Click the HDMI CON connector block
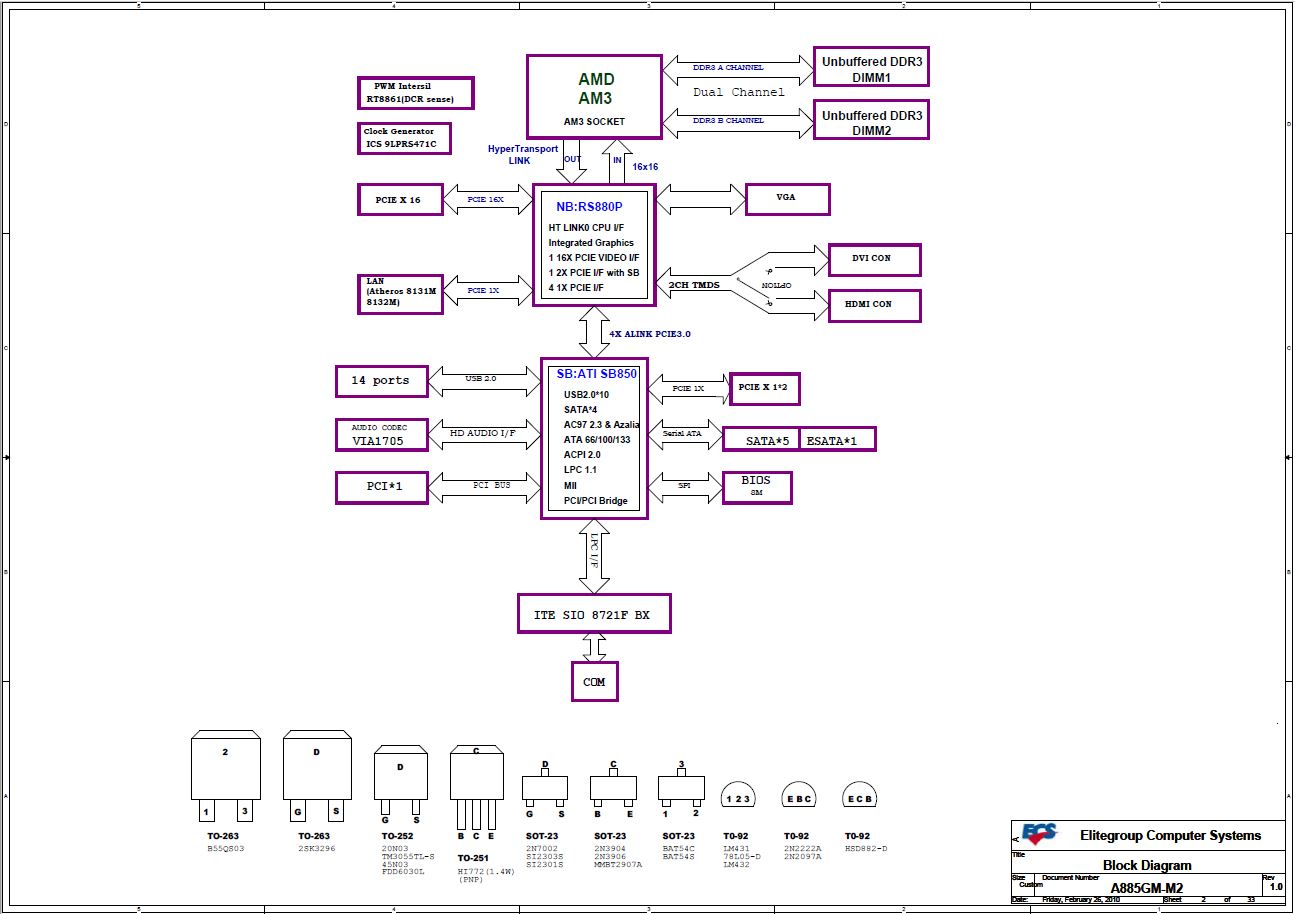The image size is (1295, 914). [x=874, y=305]
